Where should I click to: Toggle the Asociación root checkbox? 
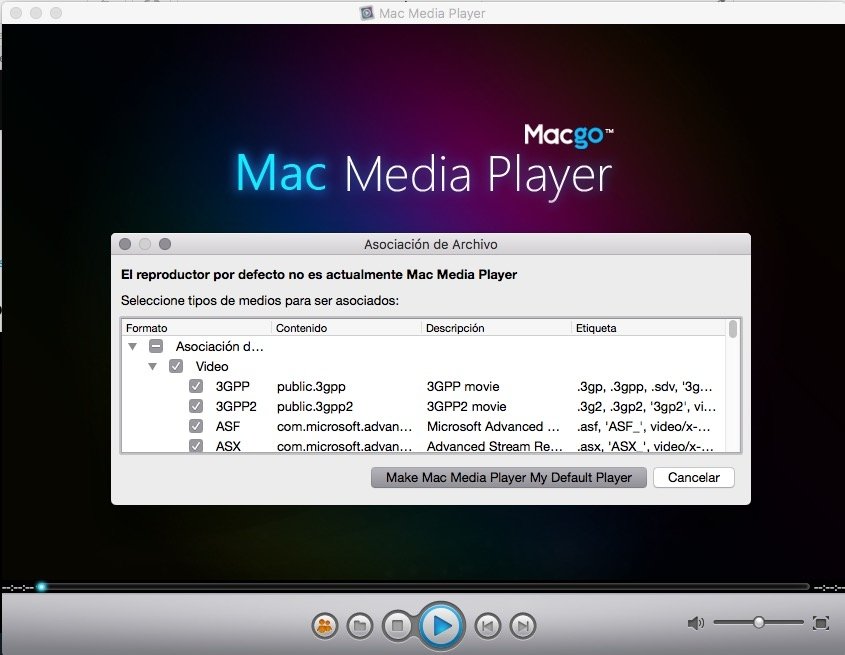click(156, 346)
